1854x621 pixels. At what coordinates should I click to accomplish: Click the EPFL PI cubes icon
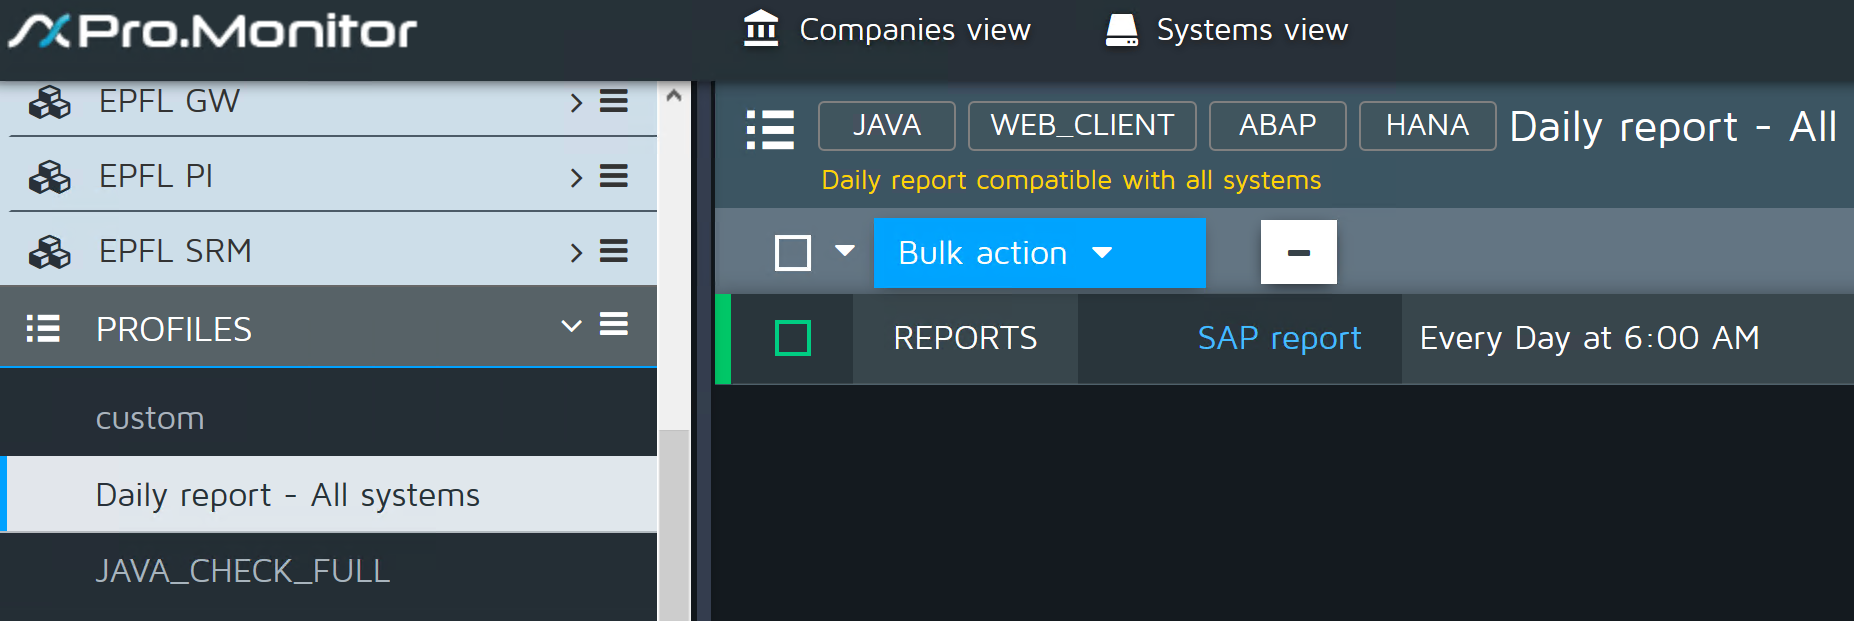tap(49, 177)
